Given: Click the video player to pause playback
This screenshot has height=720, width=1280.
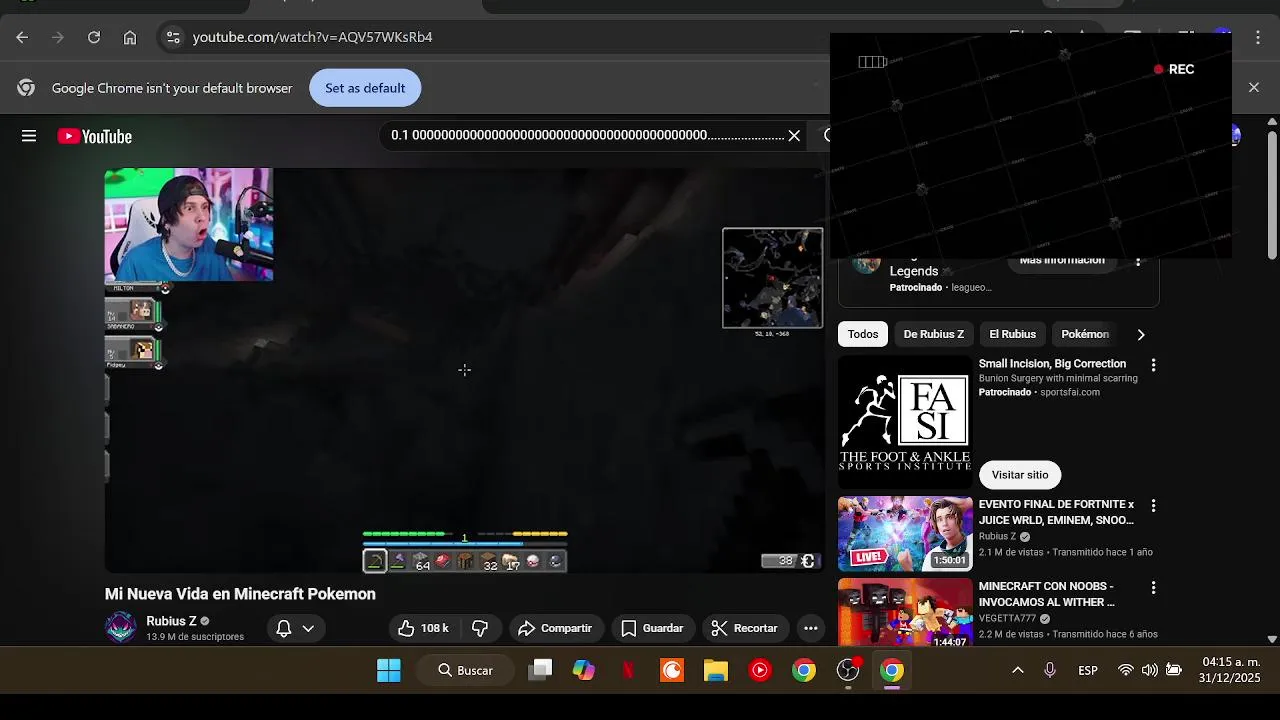Looking at the screenshot, I should (464, 370).
